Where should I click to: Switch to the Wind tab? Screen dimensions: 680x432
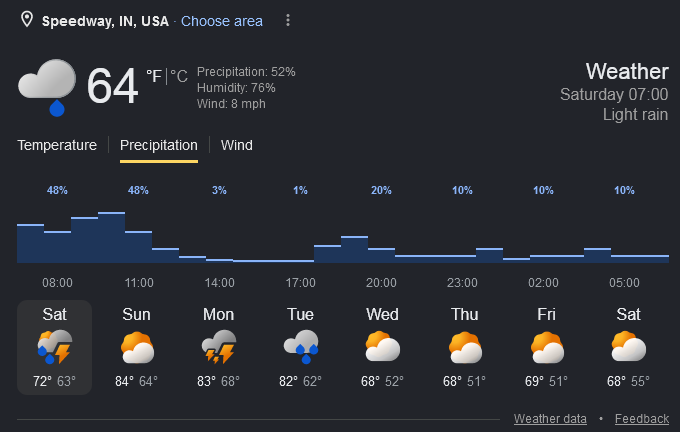click(x=236, y=145)
